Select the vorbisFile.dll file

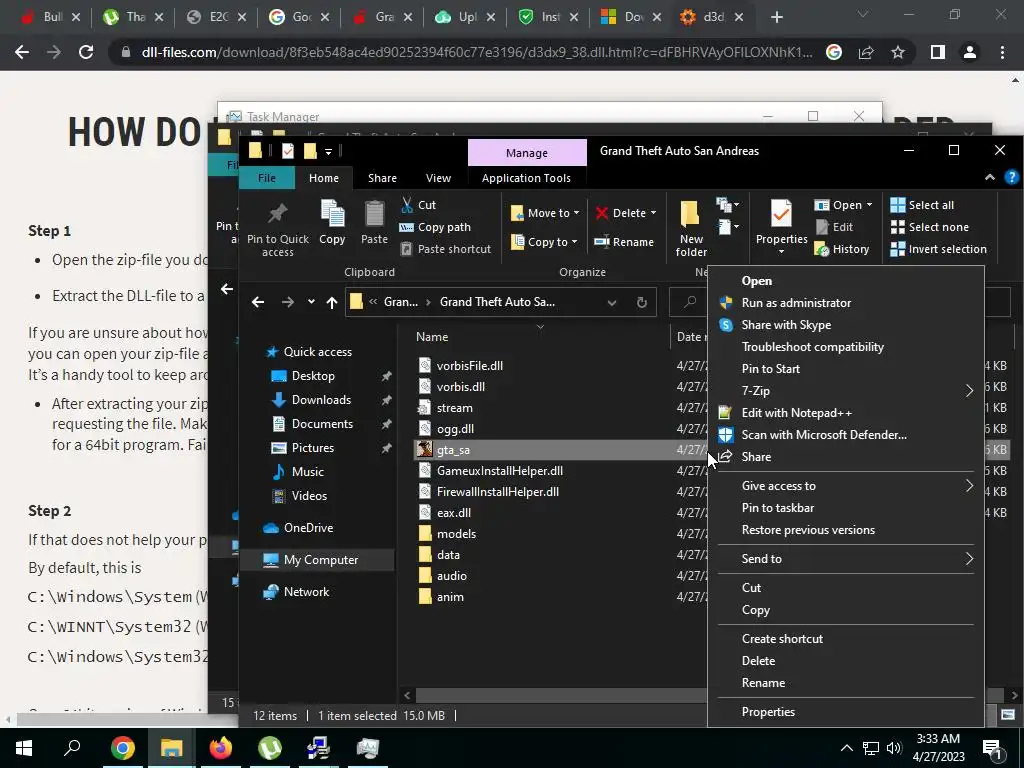point(470,366)
